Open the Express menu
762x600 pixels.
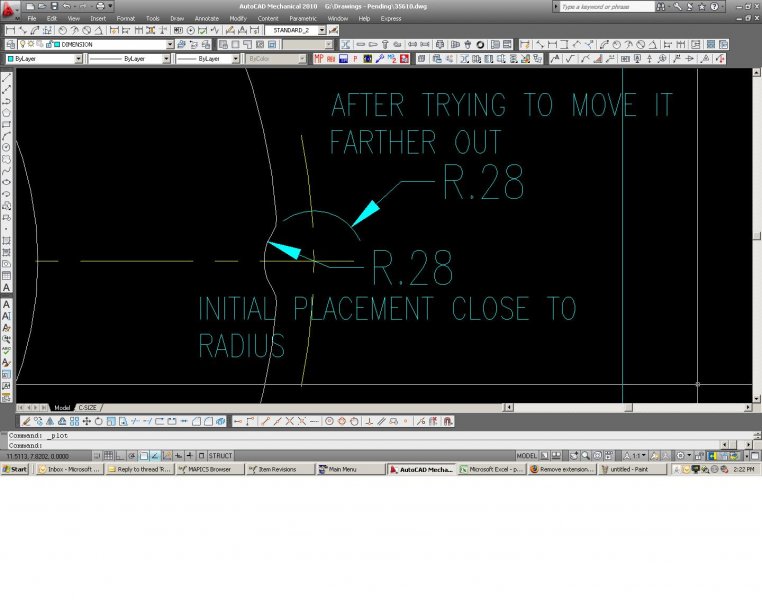[391, 18]
